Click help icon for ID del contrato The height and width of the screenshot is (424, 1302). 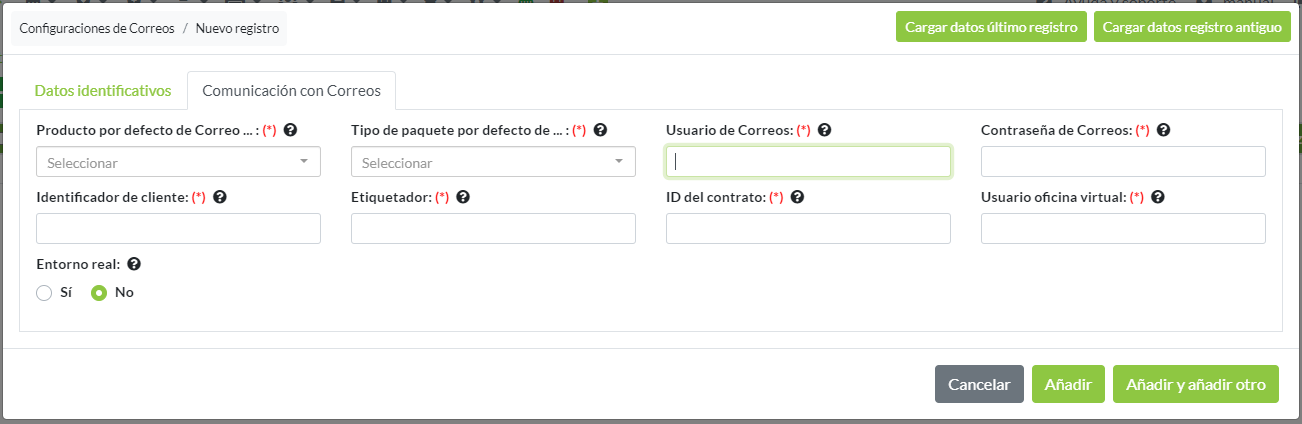tap(797, 197)
